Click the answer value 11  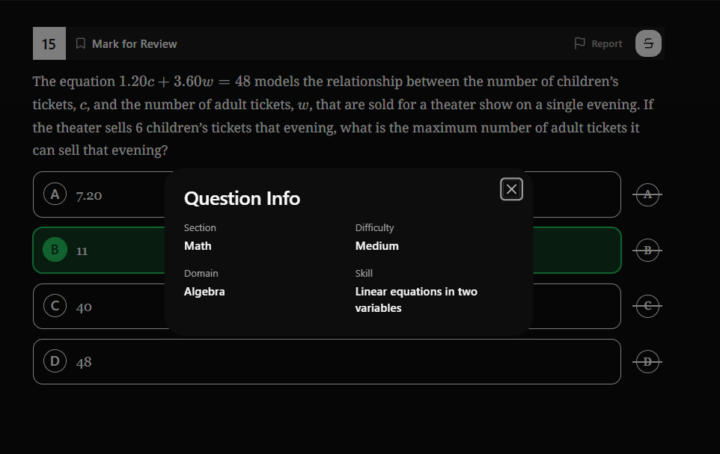82,251
